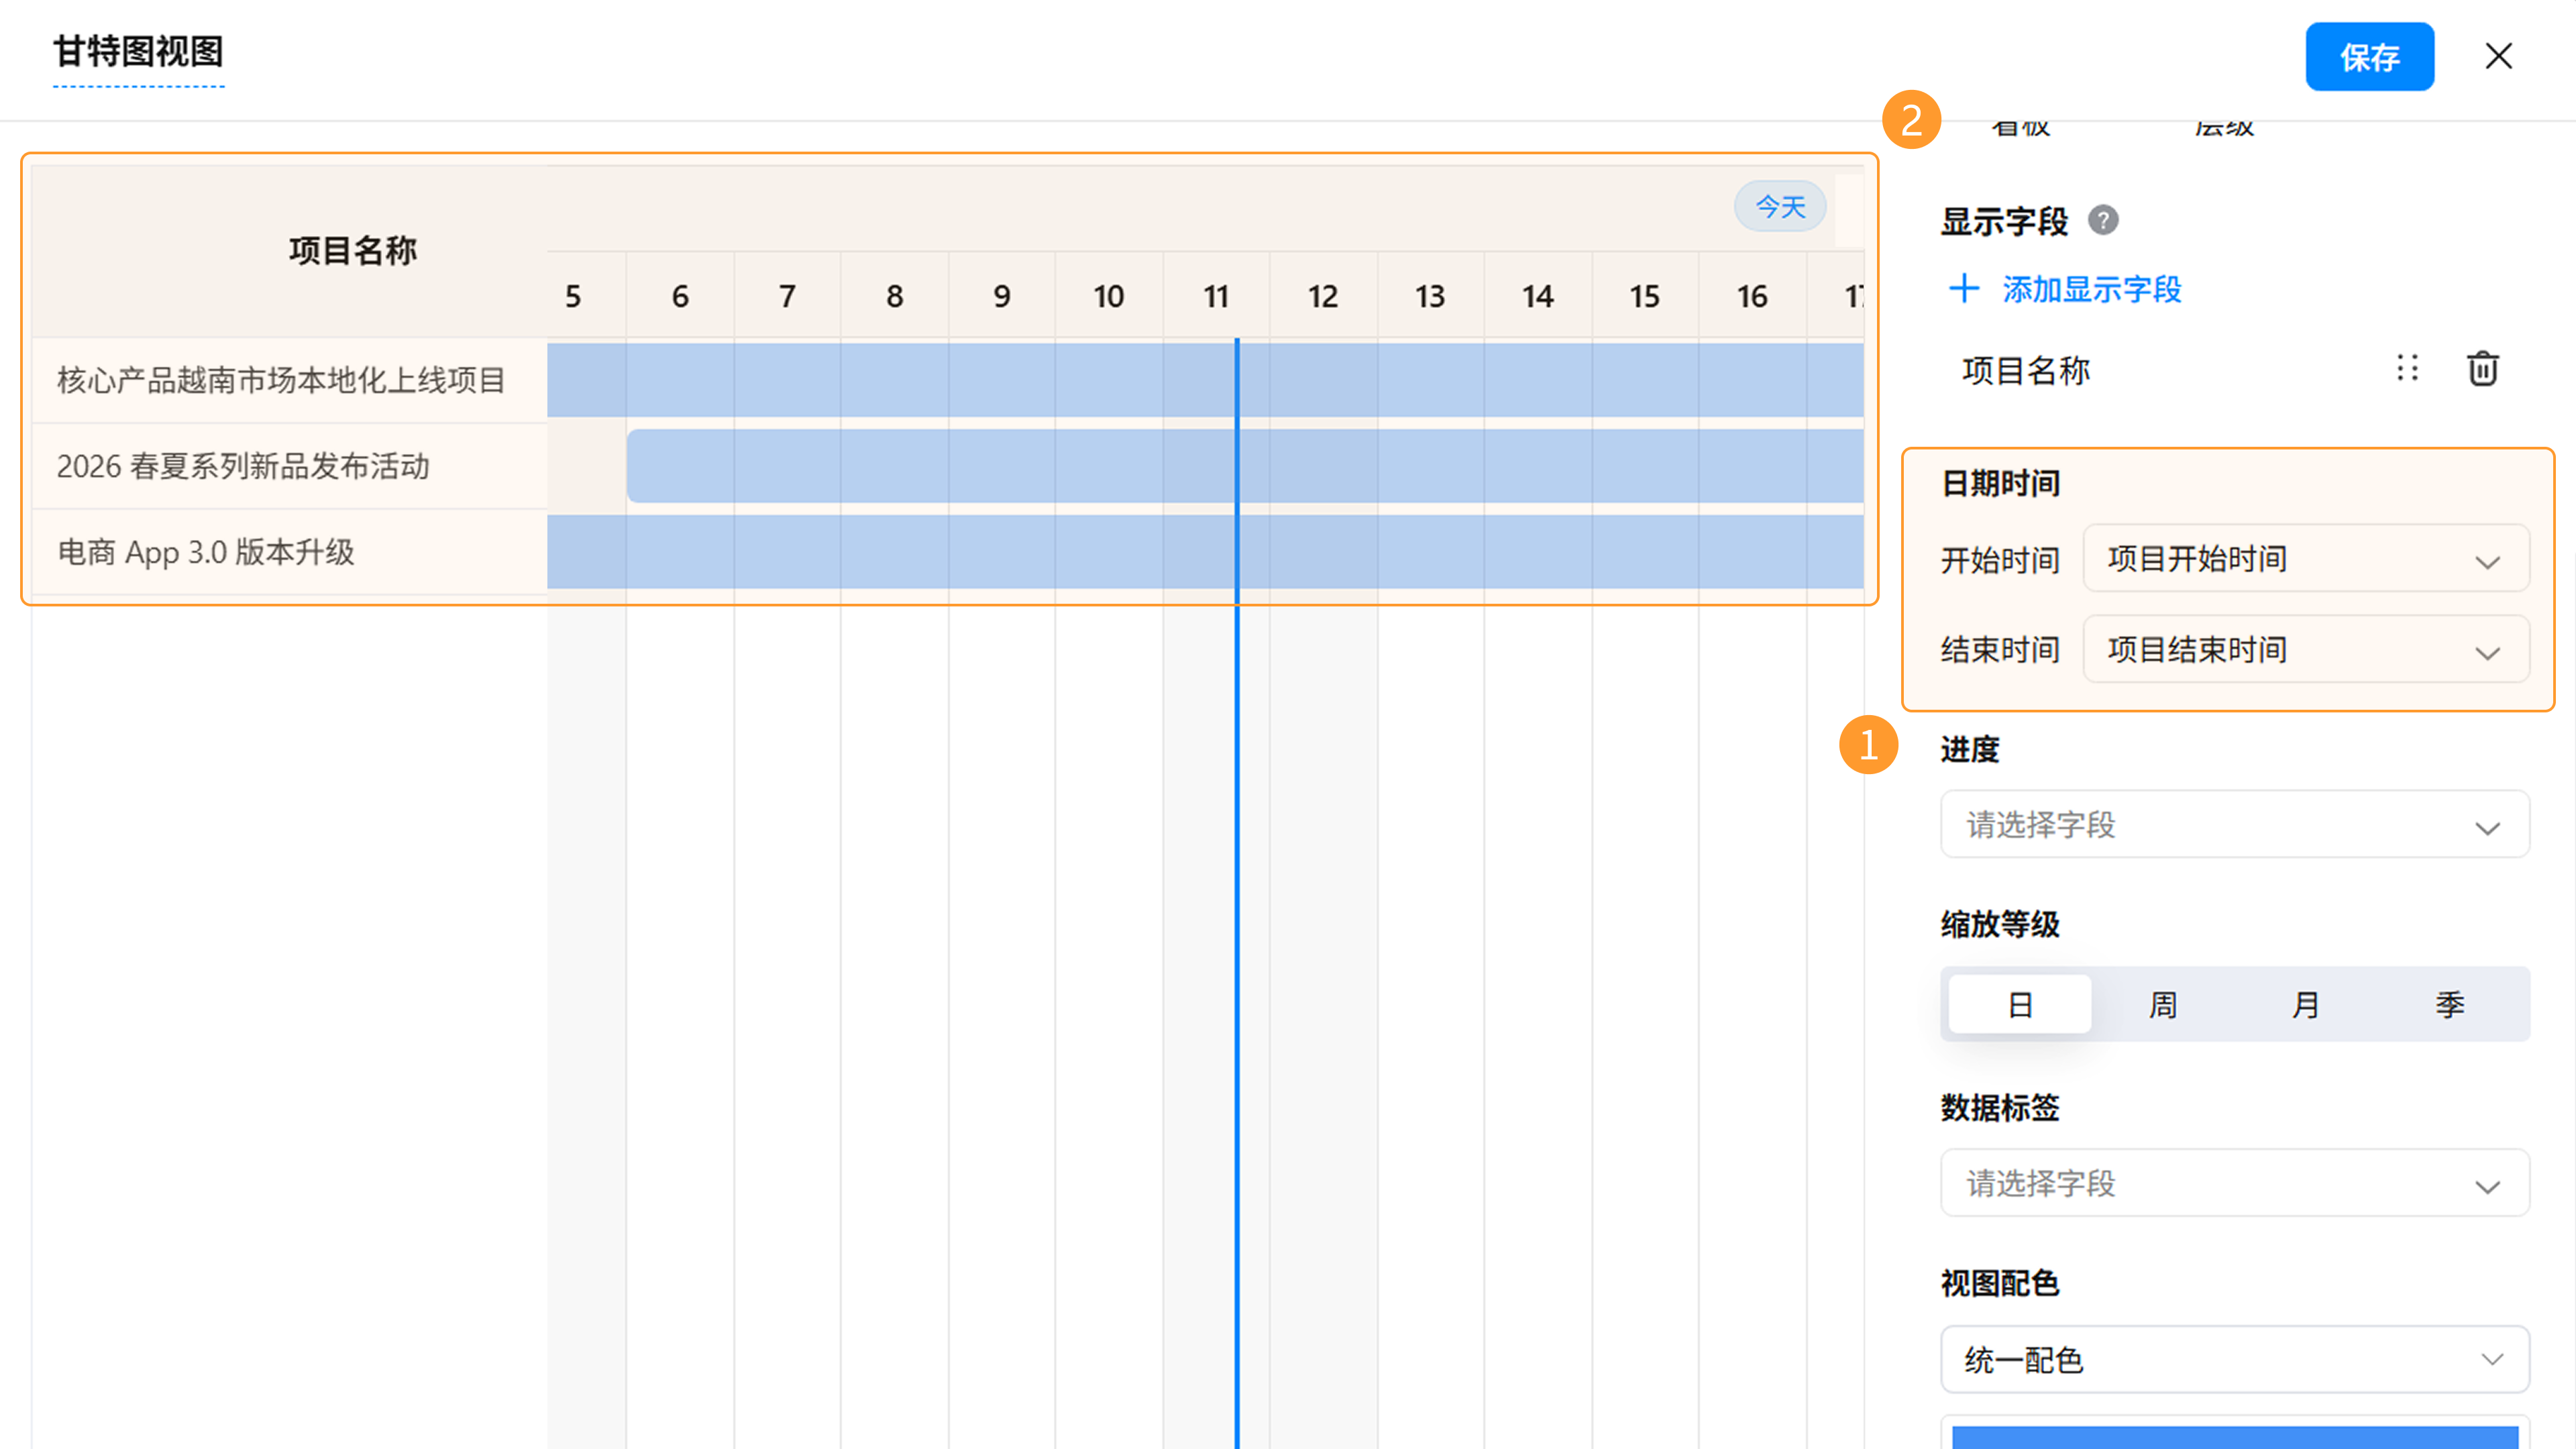Click the orange badge numbered 2
This screenshot has width=2576, height=1449.
pos(1911,120)
